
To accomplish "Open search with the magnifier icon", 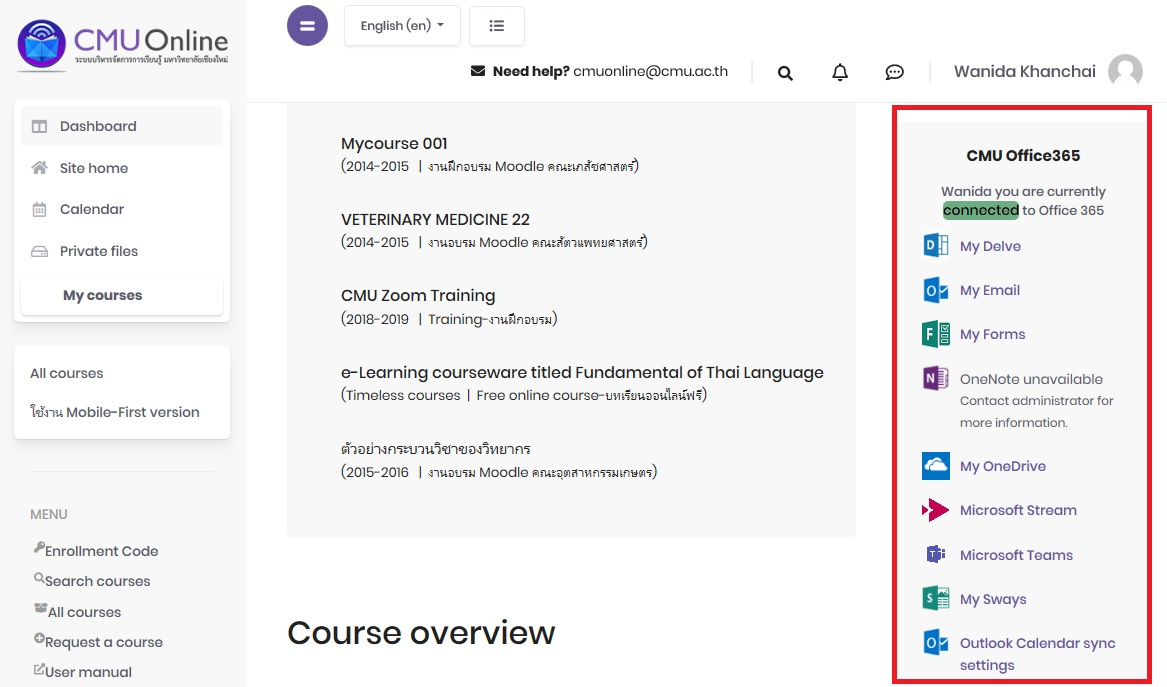I will (785, 73).
